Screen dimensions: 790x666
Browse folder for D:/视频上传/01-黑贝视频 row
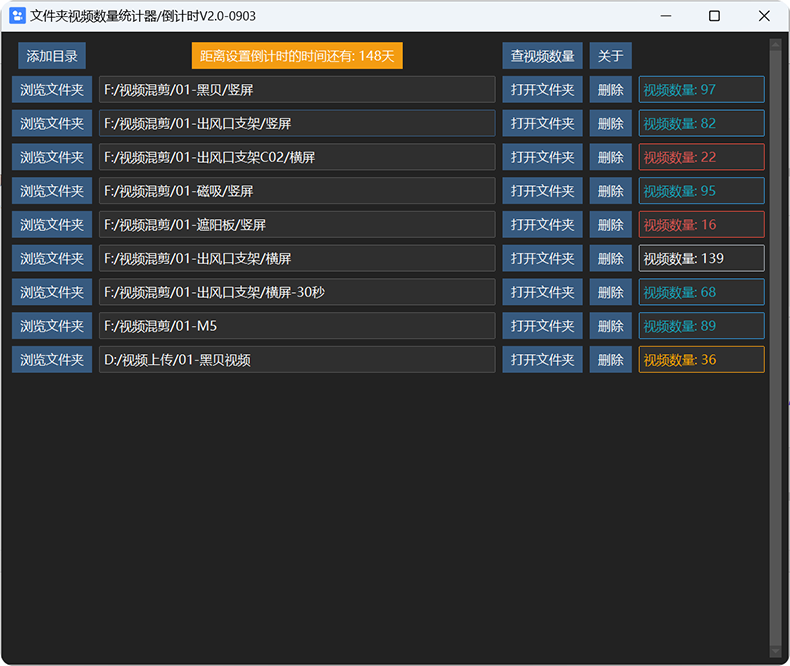click(52, 360)
